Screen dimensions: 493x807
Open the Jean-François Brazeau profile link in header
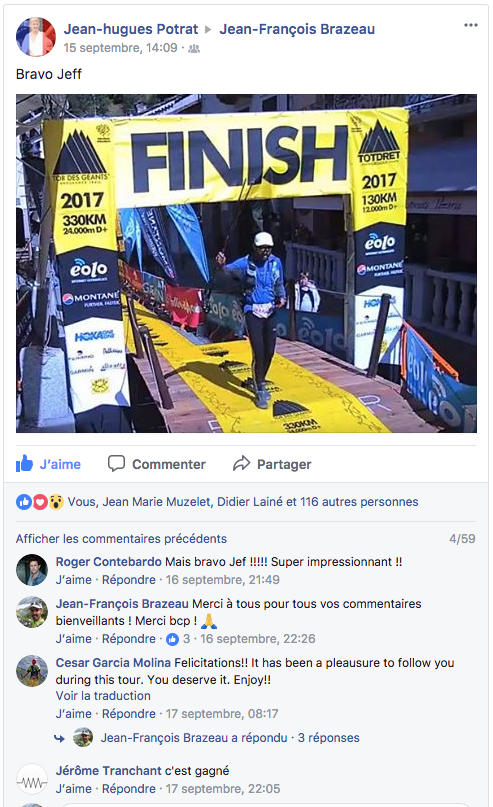click(x=297, y=29)
